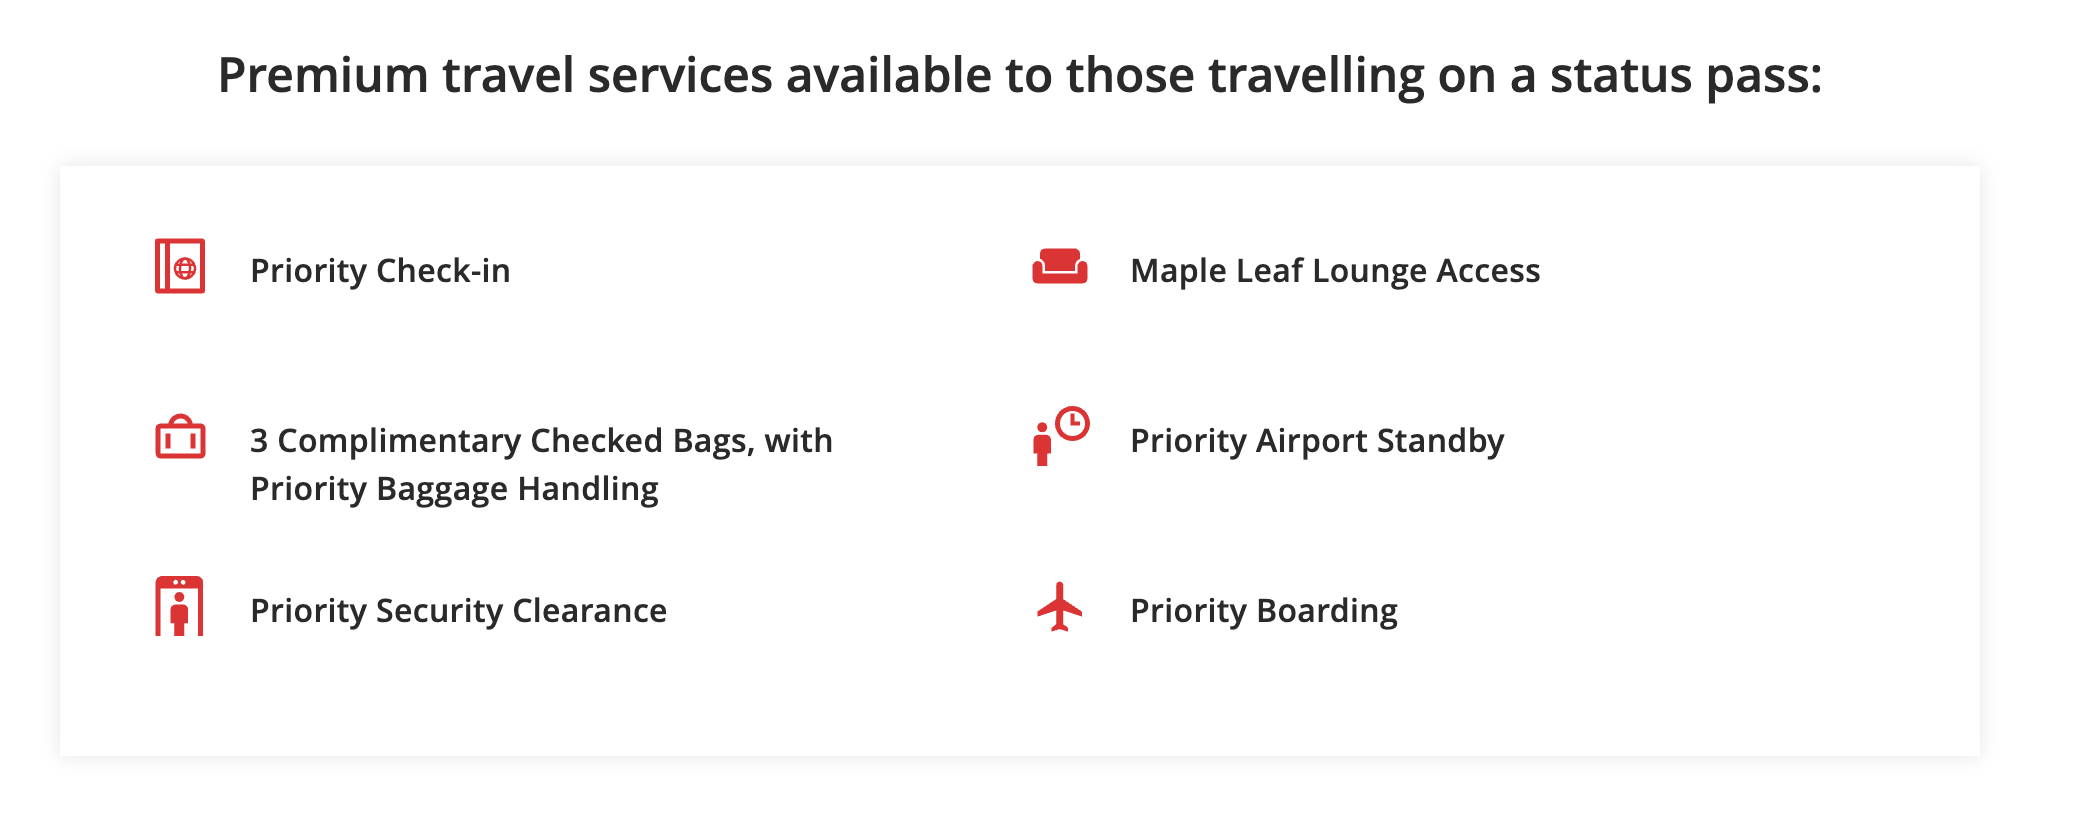Click the Priority Baggage Handling line

454,489
